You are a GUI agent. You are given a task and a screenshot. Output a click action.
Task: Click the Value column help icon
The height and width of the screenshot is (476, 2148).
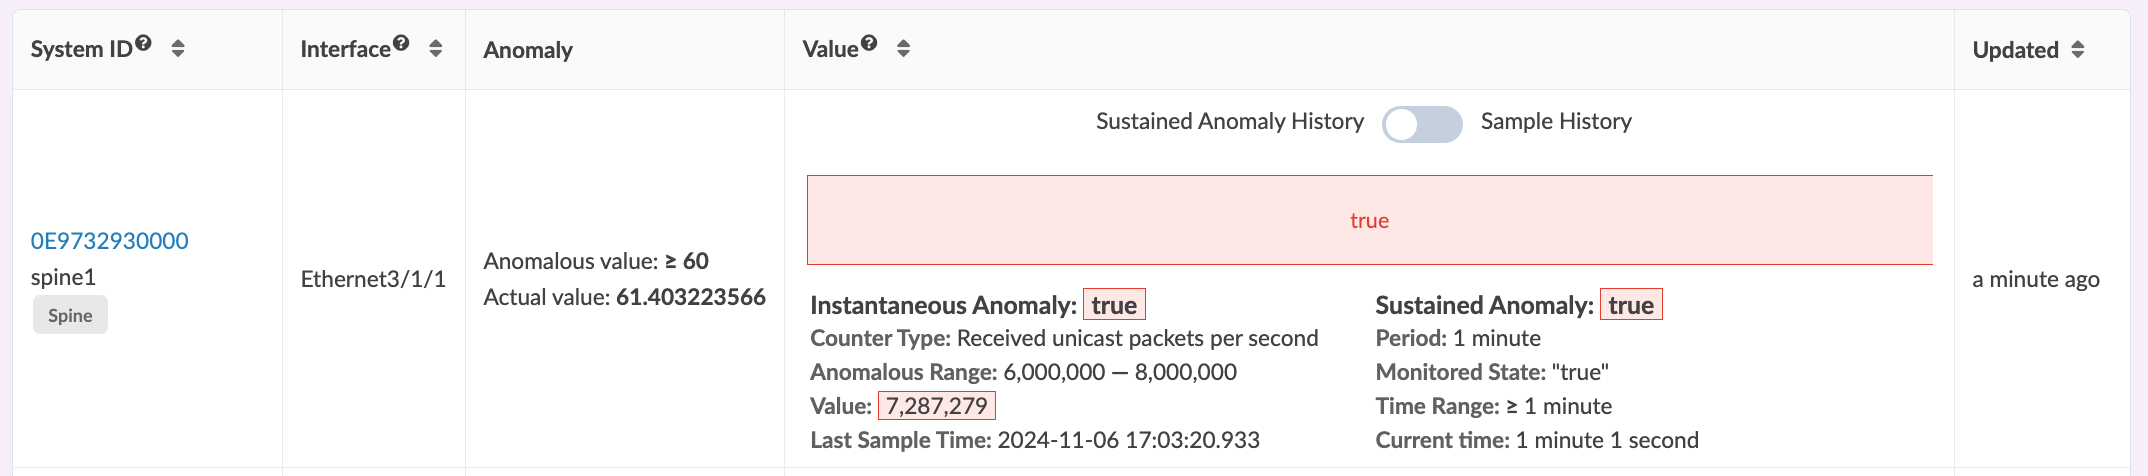tap(869, 43)
